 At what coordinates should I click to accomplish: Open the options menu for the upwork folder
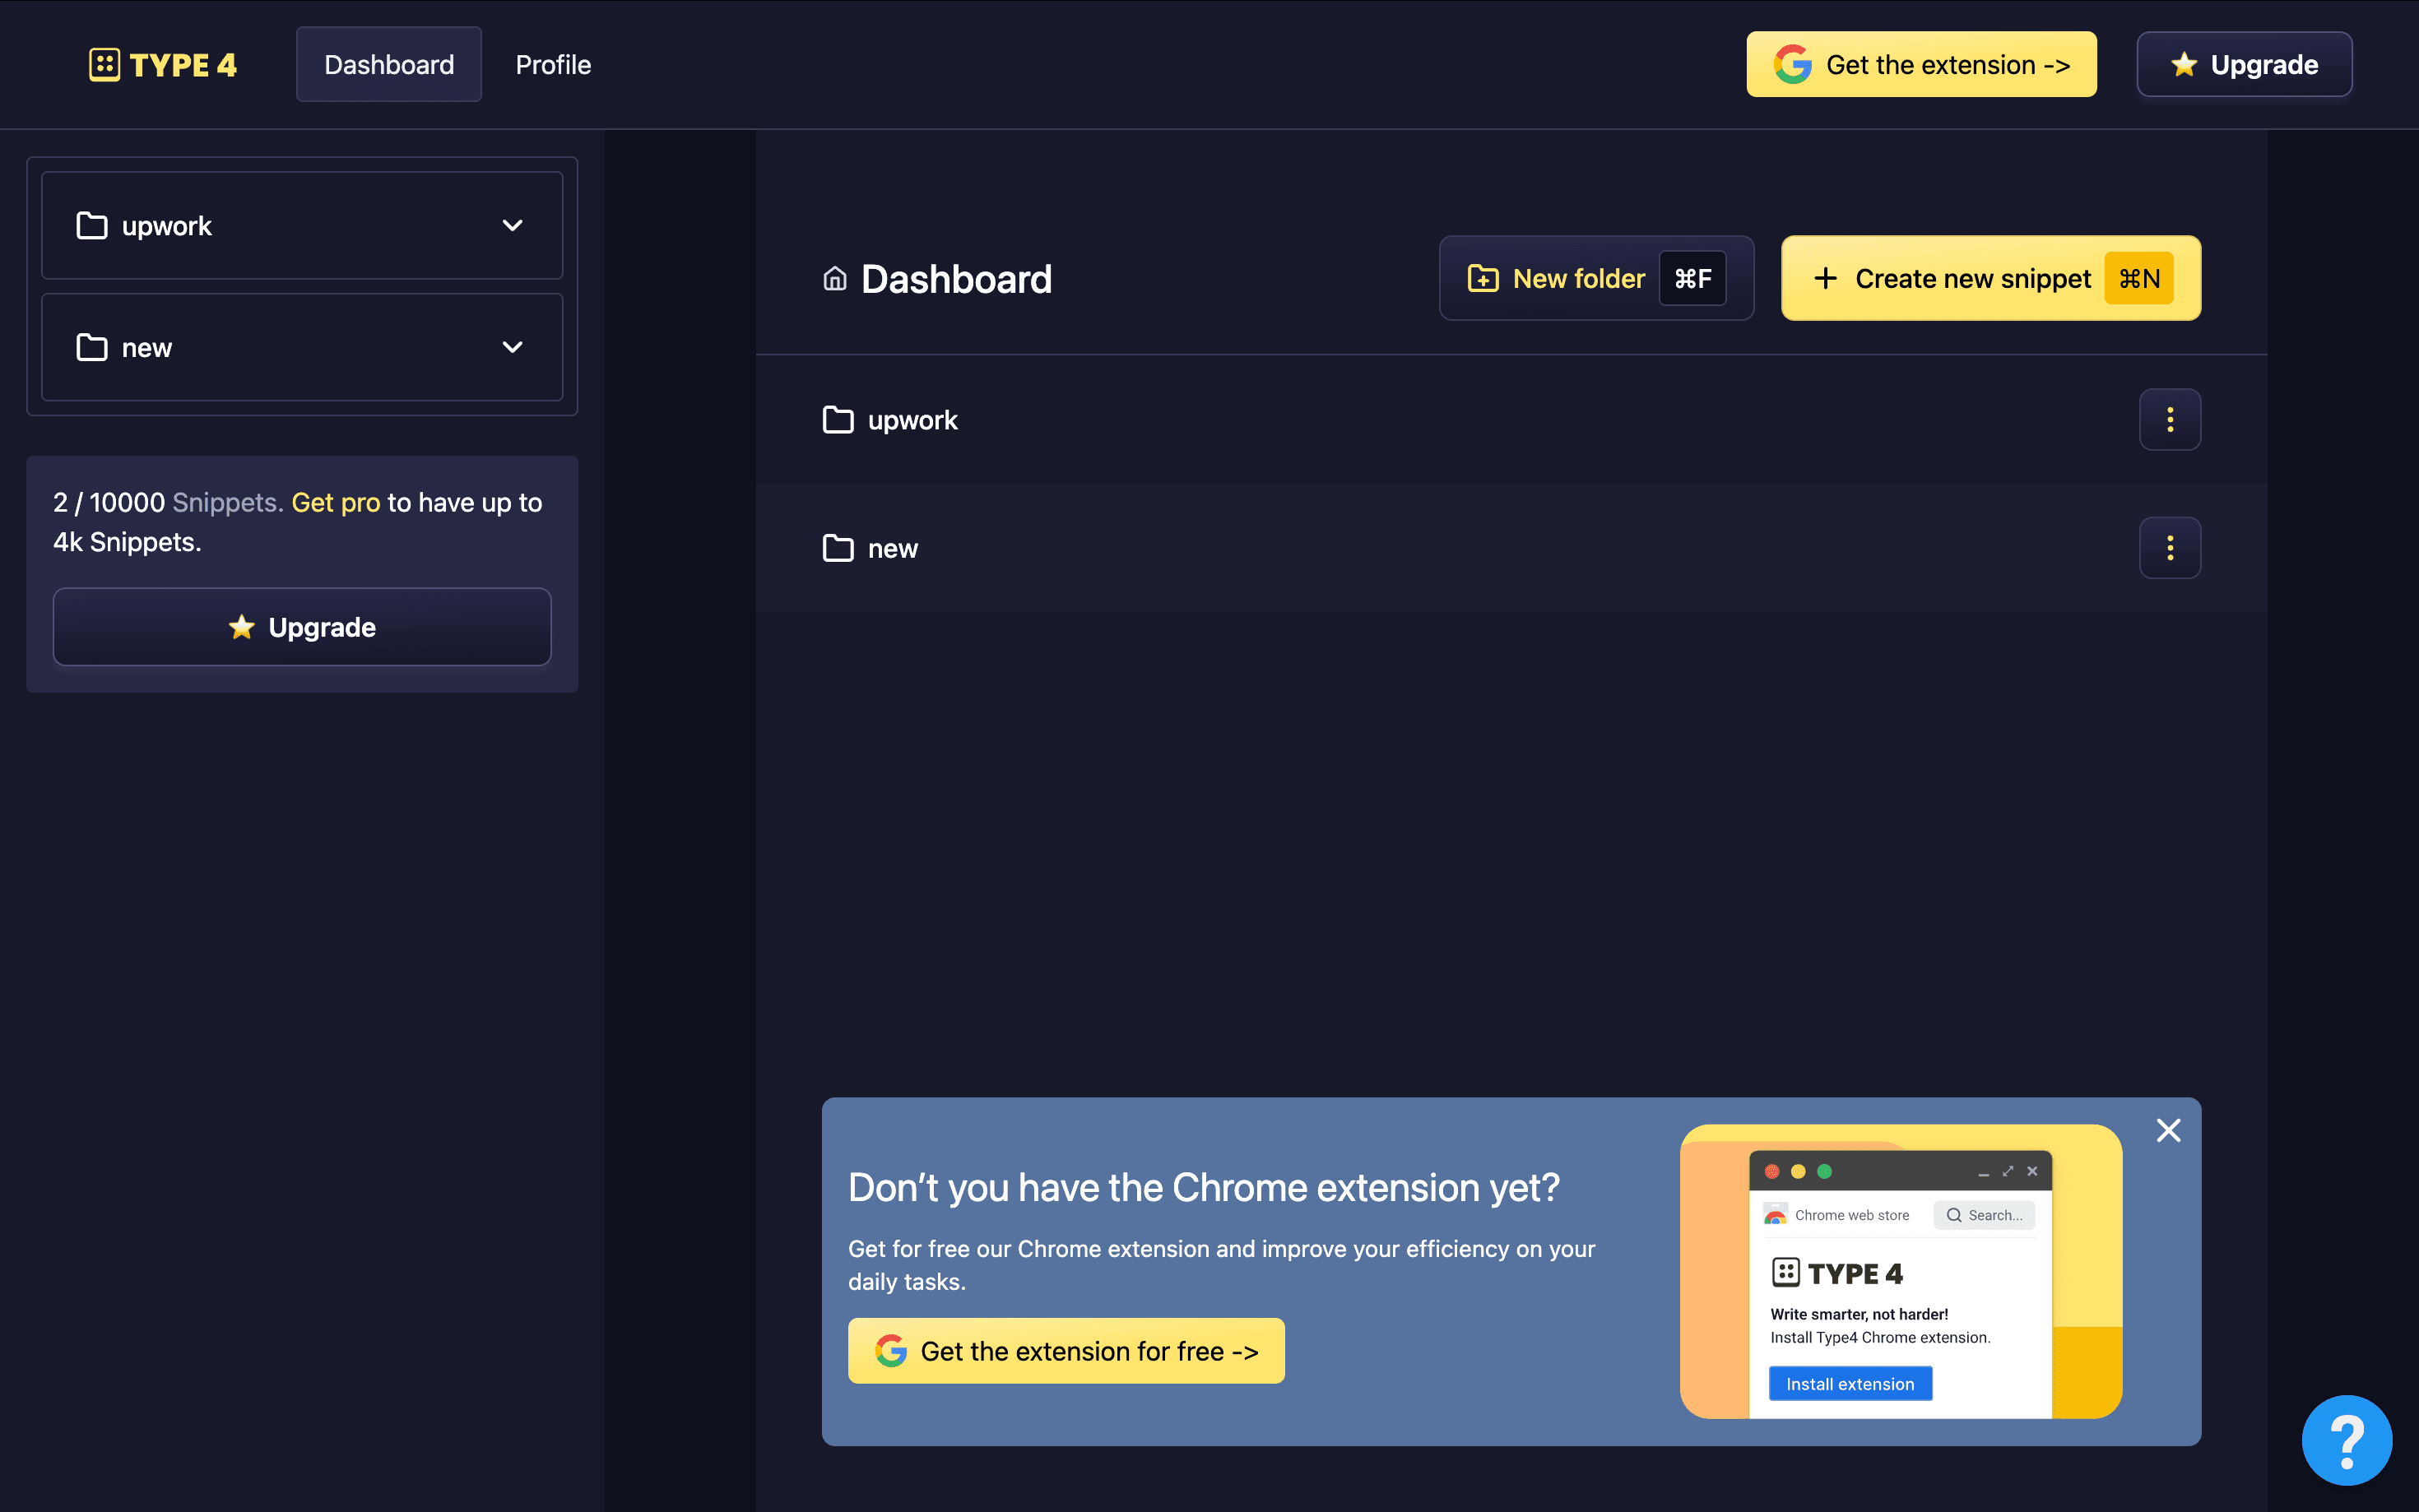tap(2169, 419)
